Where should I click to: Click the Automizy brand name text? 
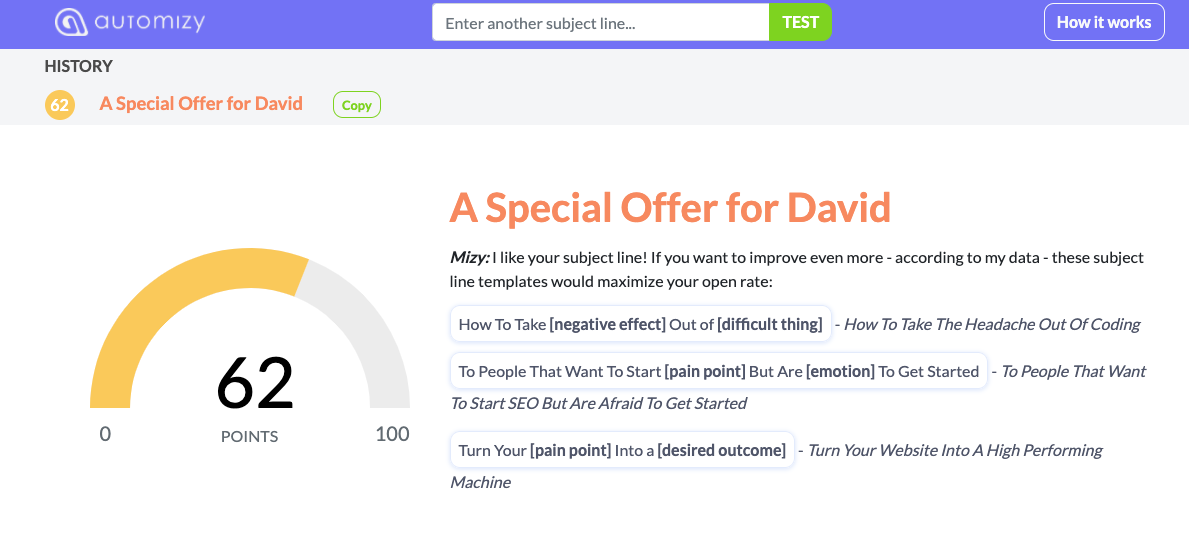[150, 23]
